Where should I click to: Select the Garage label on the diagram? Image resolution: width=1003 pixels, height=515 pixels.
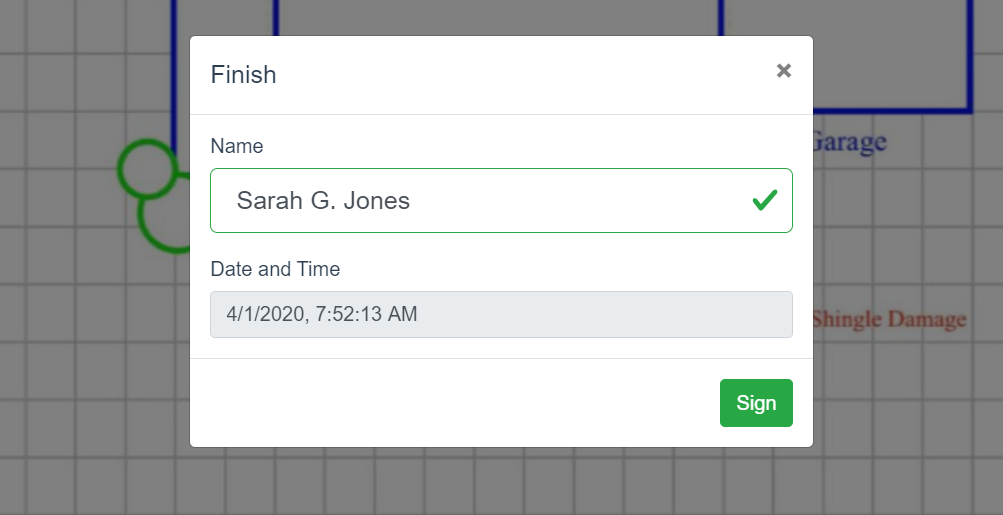click(849, 142)
